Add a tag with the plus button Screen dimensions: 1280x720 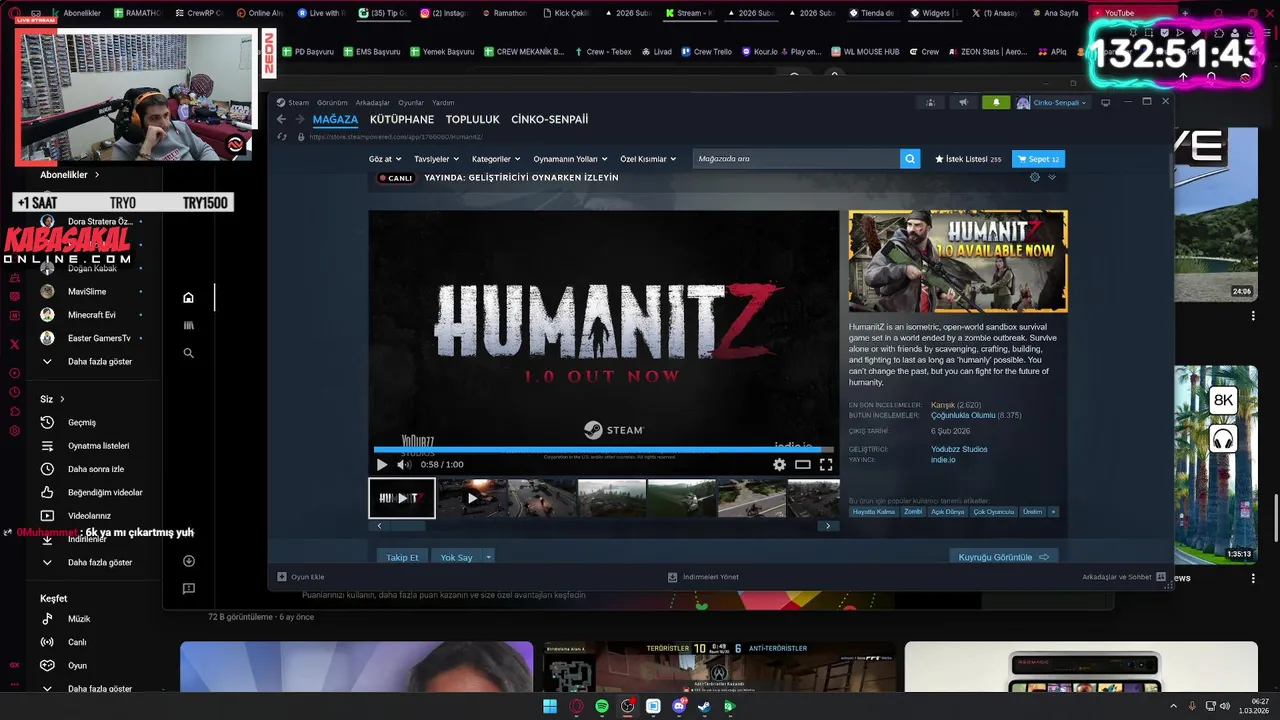pos(1053,512)
